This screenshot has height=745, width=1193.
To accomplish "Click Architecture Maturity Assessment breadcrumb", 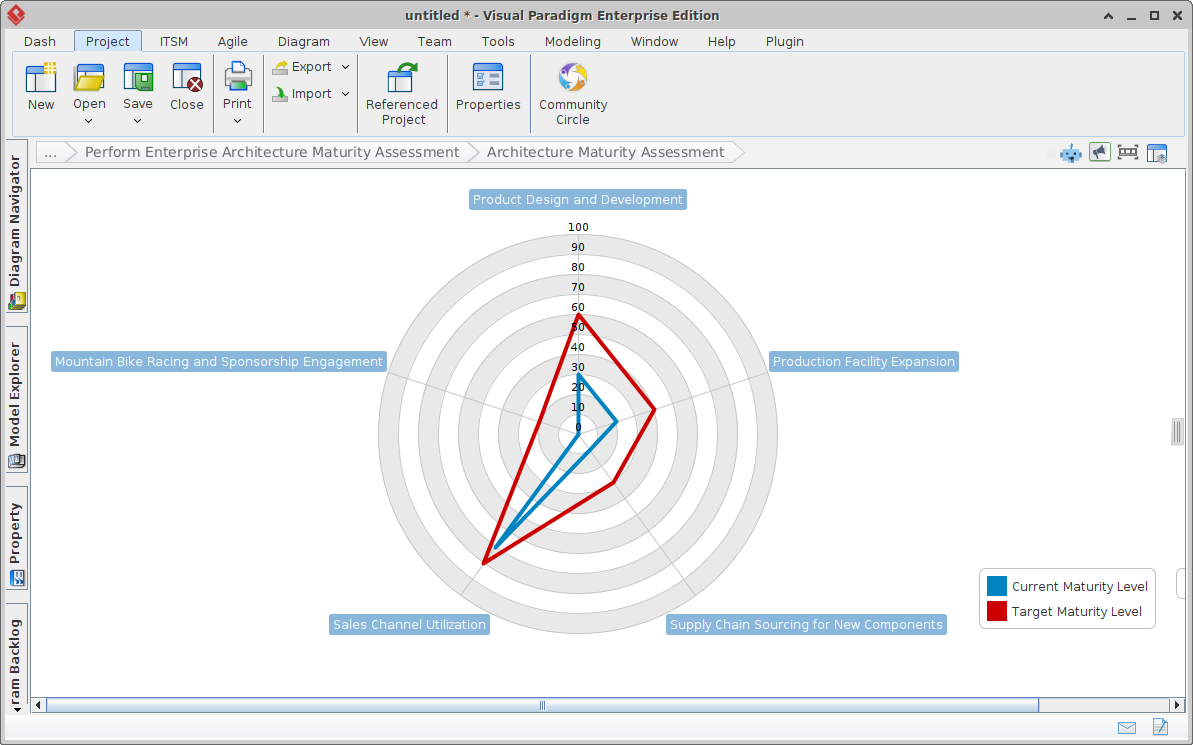I will coord(606,152).
